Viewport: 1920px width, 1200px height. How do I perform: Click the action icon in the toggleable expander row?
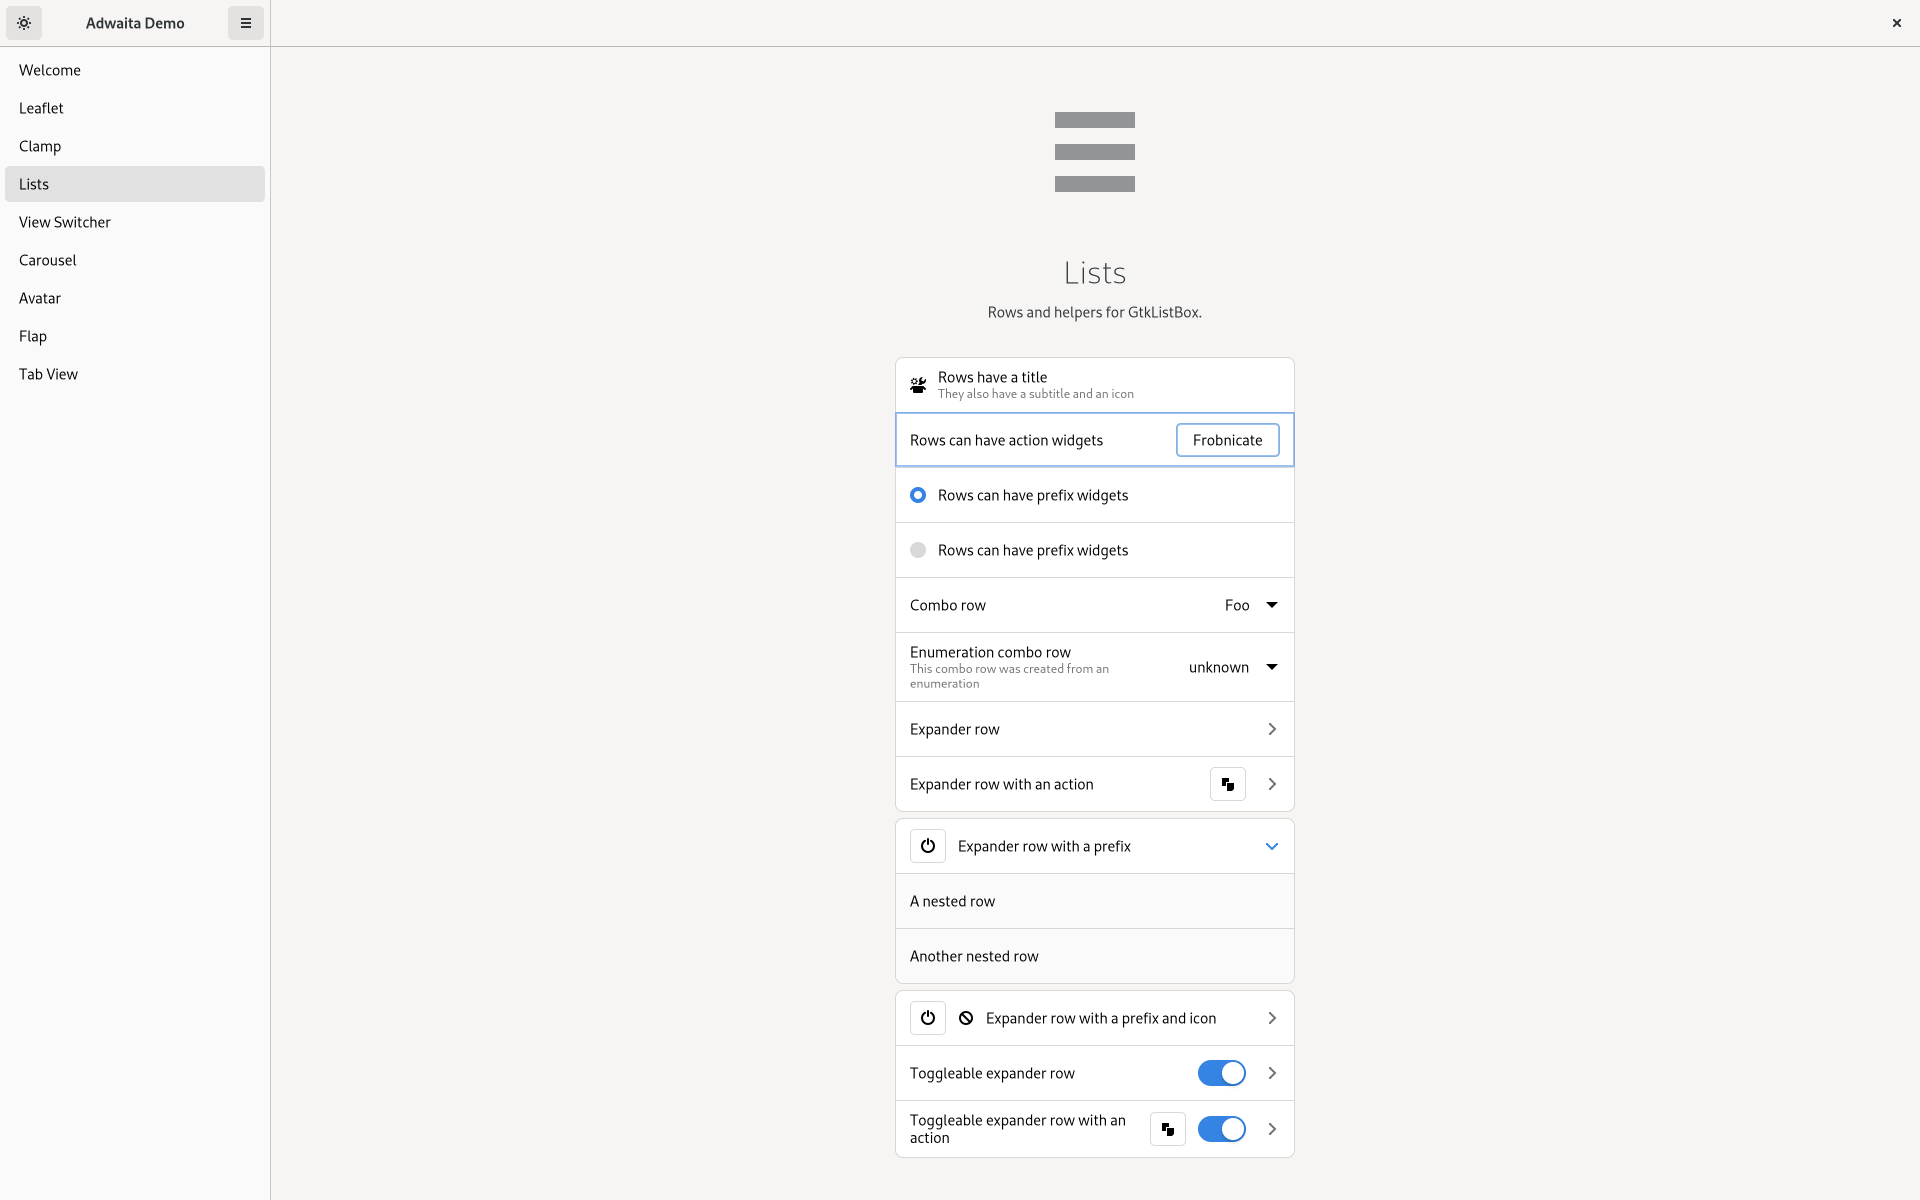1167,1129
